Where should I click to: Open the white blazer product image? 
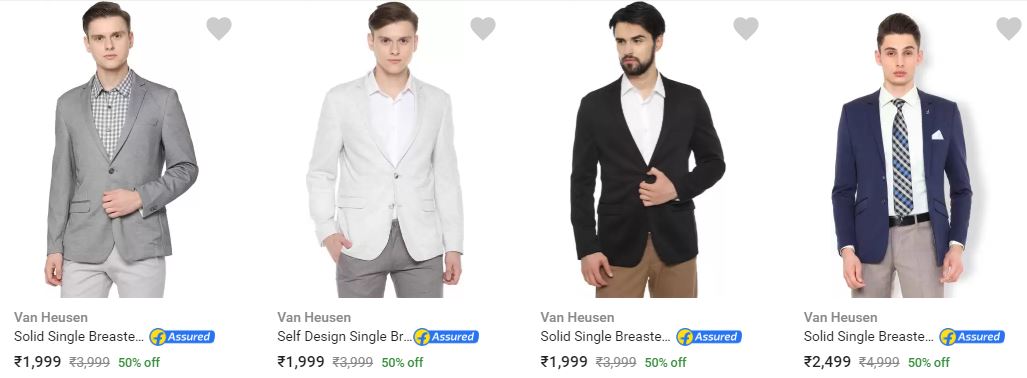click(x=385, y=149)
